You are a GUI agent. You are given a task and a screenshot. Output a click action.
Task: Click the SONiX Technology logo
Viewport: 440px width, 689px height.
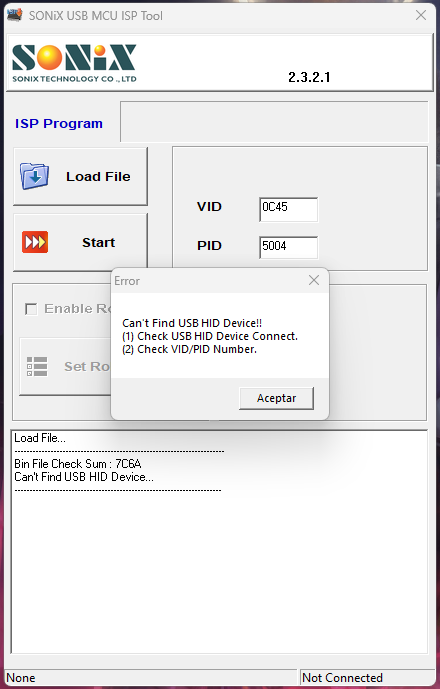[74, 63]
